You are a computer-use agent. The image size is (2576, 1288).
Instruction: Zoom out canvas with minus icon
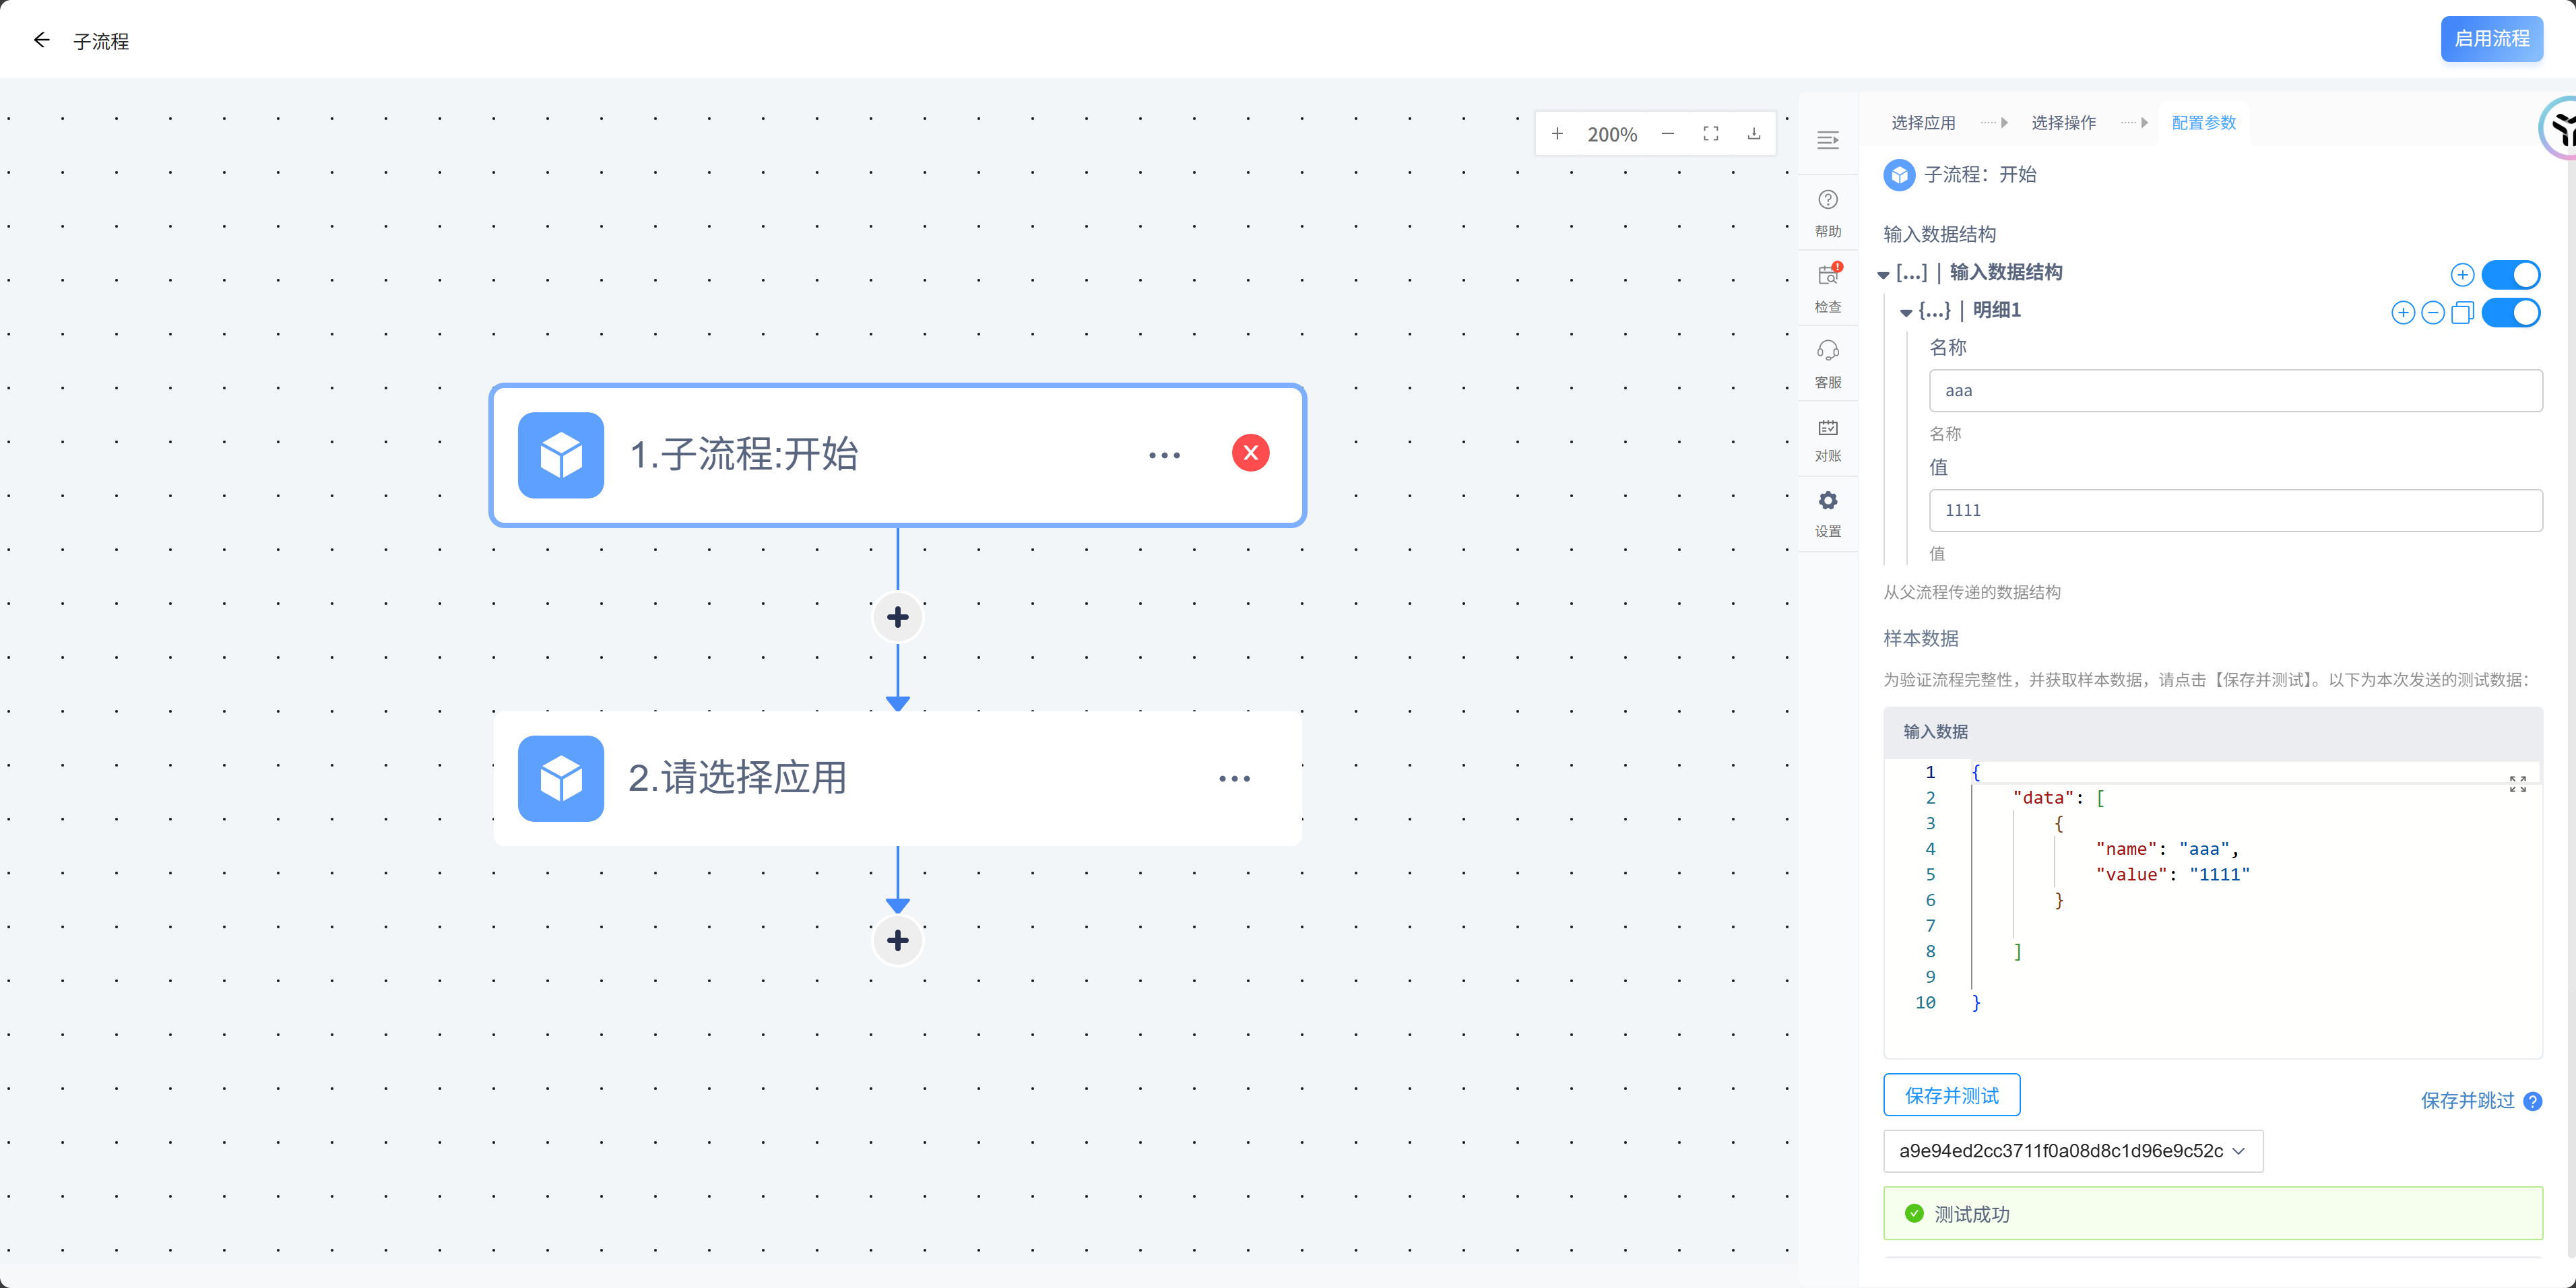[x=1667, y=134]
